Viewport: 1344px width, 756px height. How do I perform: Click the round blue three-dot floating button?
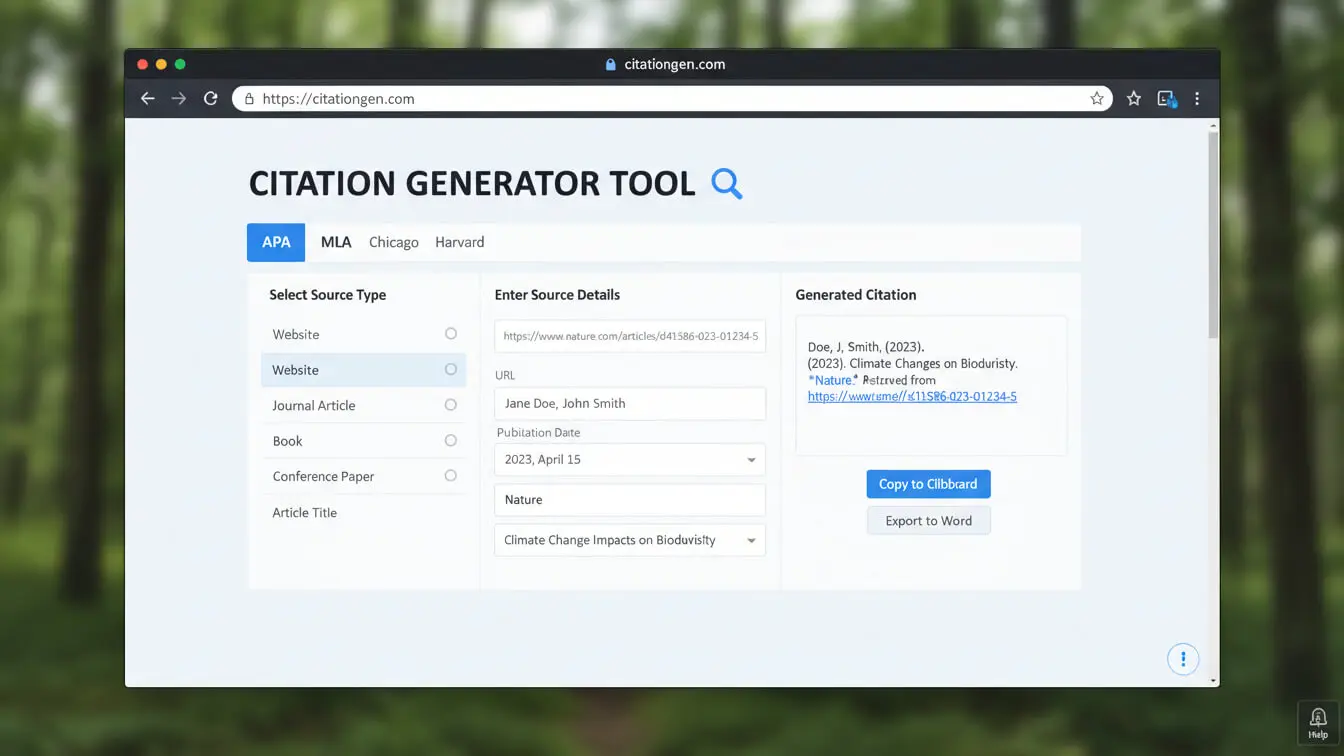(x=1183, y=658)
